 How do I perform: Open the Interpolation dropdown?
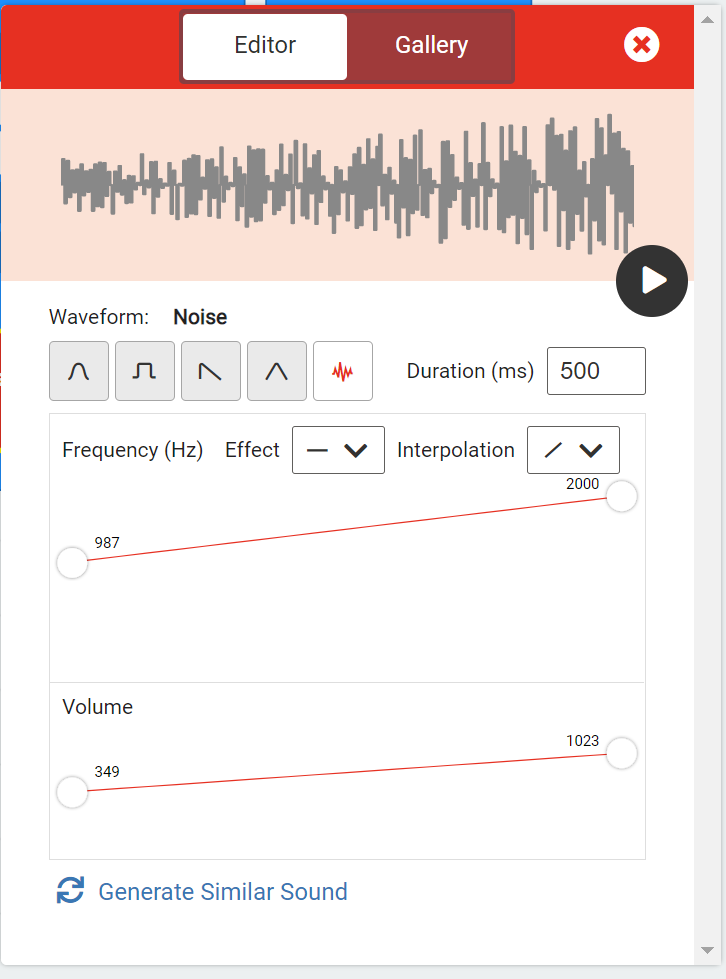tap(573, 450)
